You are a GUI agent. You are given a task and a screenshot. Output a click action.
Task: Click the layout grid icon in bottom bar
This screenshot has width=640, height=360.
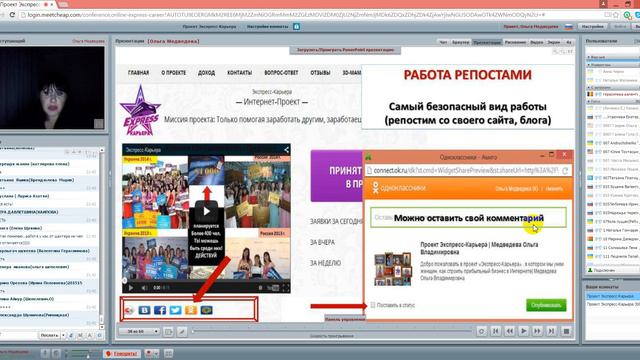[169, 353]
